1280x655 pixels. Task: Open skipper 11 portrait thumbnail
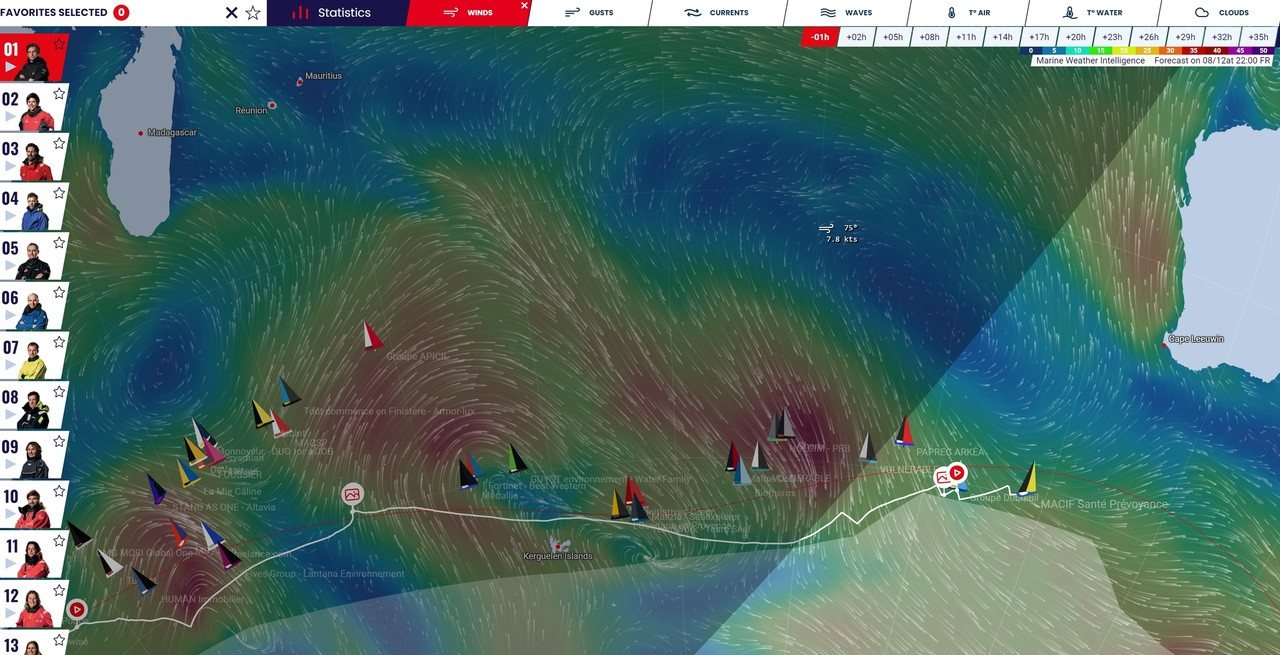tap(34, 558)
